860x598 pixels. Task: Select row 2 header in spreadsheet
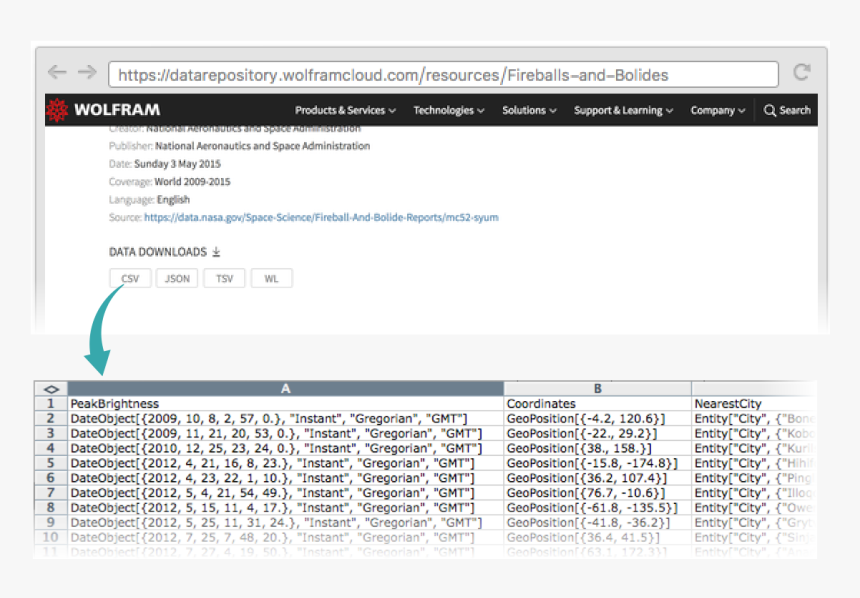pos(51,419)
